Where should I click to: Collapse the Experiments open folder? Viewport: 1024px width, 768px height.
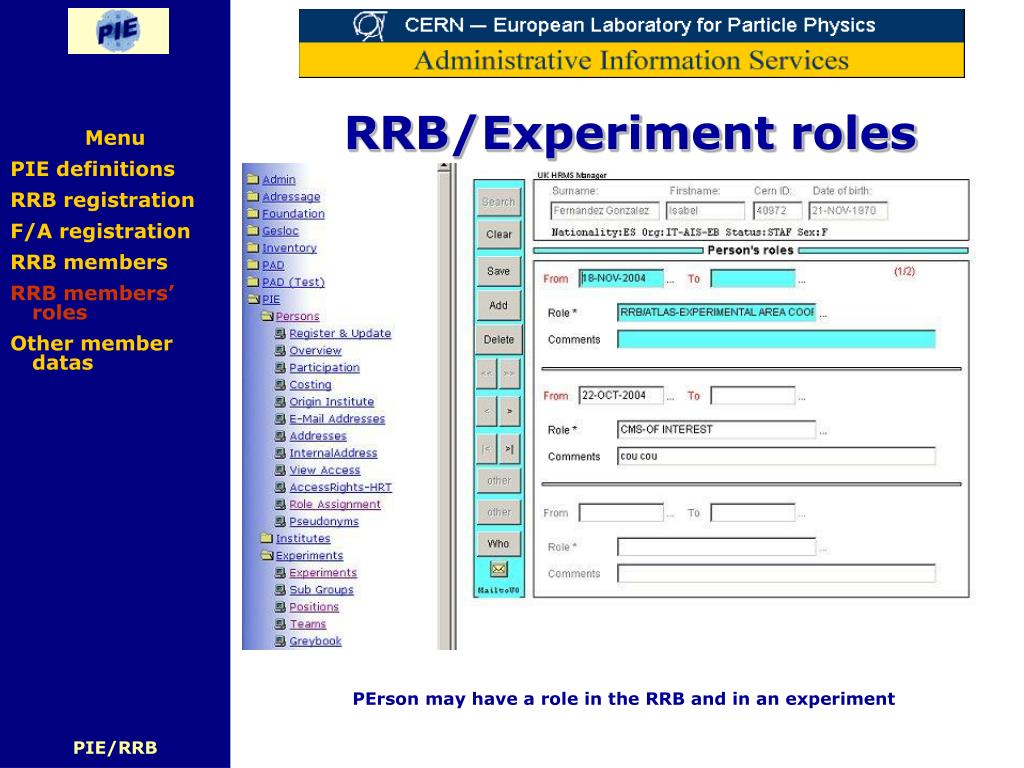(x=266, y=555)
